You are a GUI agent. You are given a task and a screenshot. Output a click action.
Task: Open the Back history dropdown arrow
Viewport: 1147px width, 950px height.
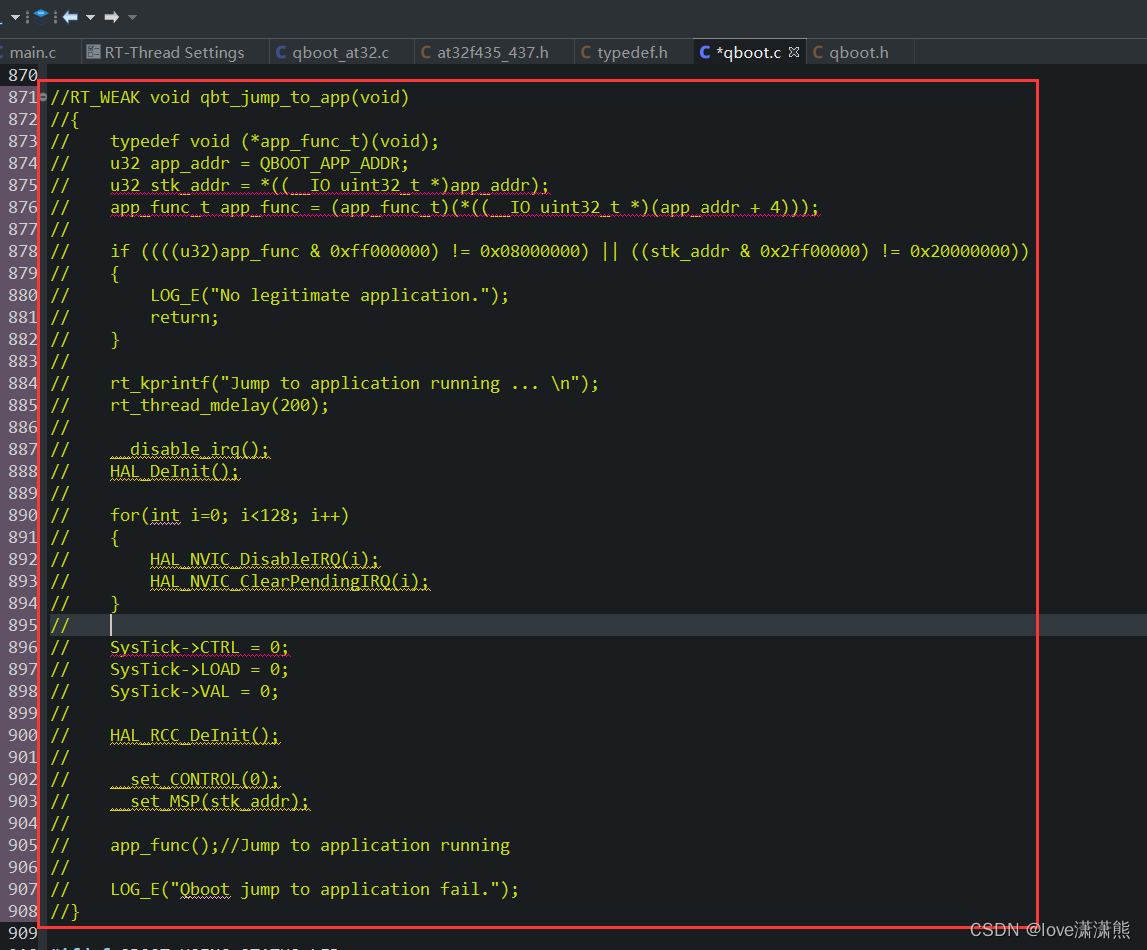(91, 17)
